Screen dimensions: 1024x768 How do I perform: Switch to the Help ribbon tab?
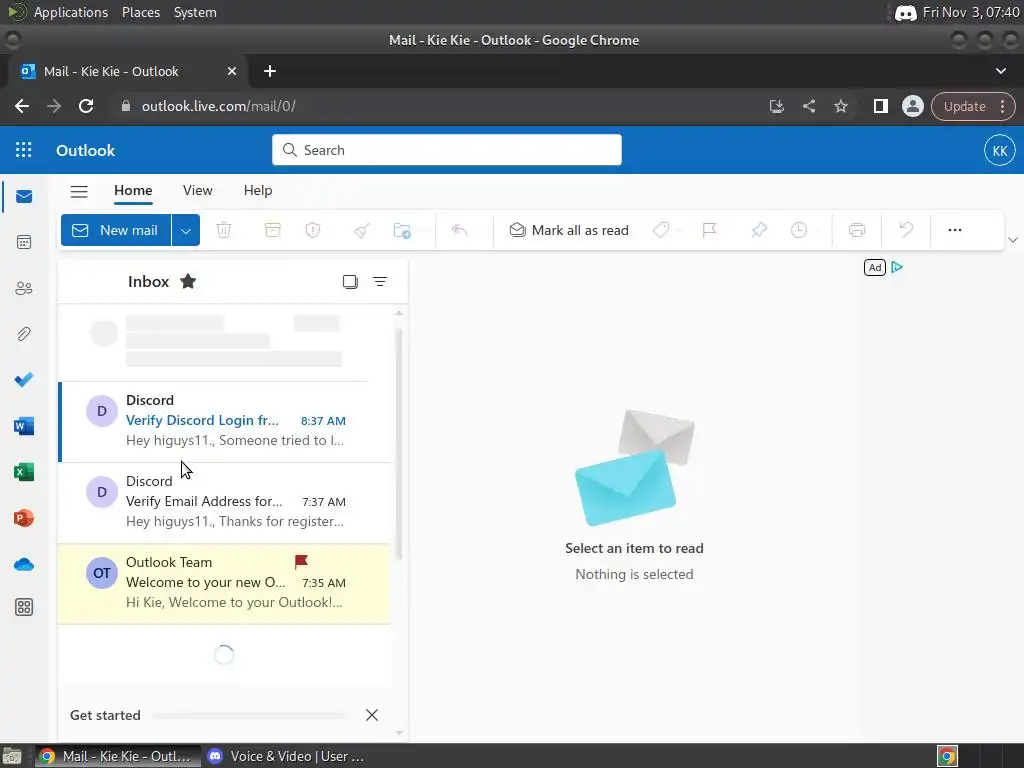(258, 191)
